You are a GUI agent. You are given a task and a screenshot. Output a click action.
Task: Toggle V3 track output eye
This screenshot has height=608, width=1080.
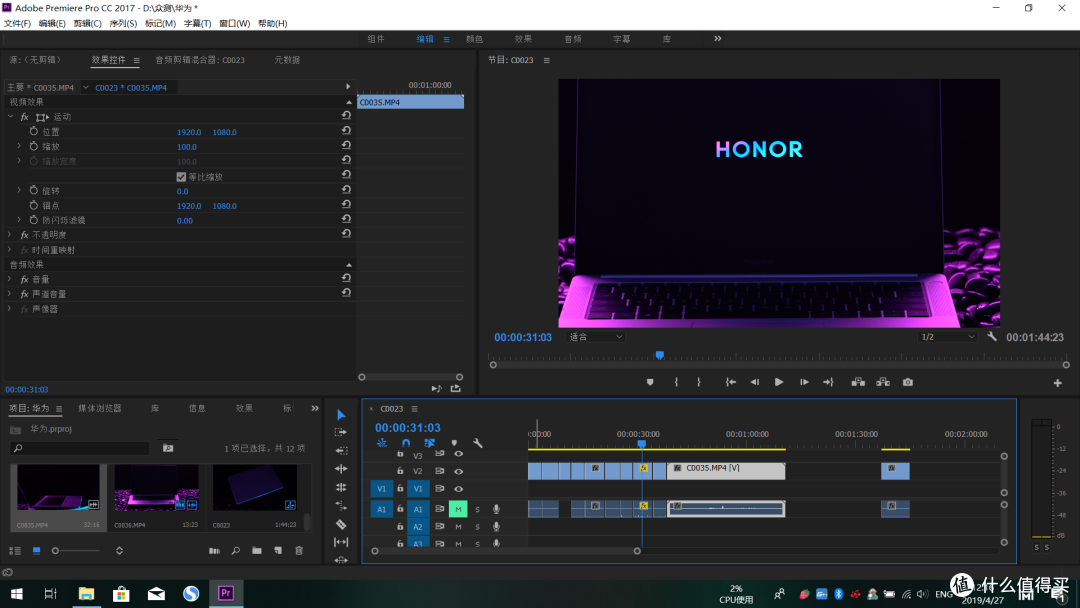459,454
